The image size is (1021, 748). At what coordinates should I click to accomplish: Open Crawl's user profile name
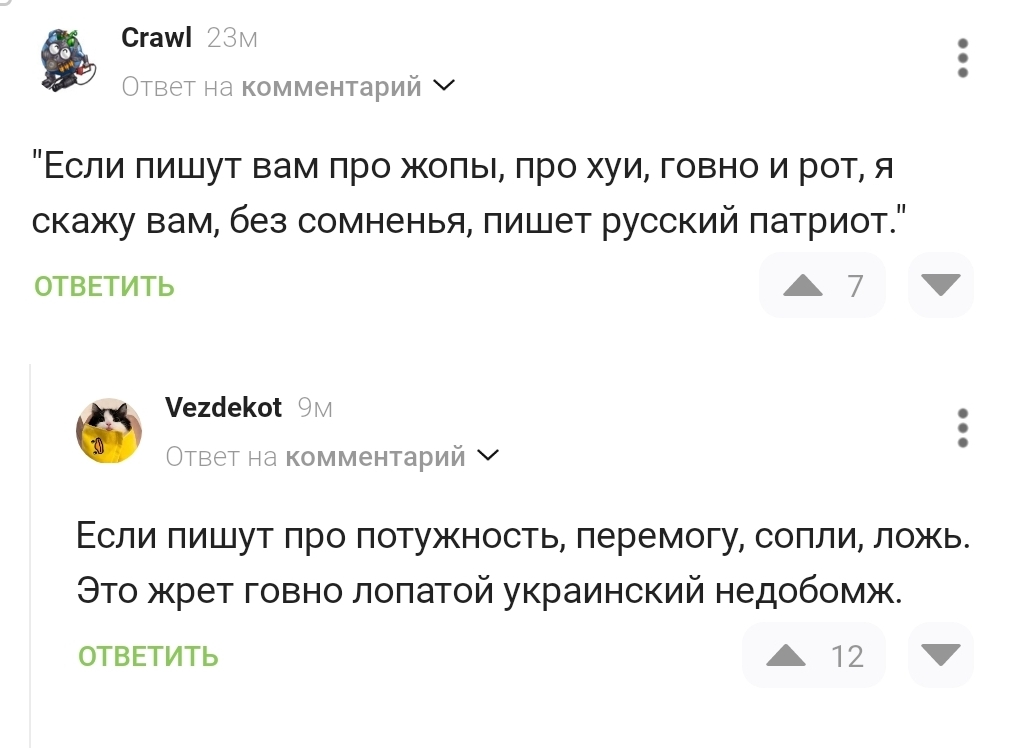point(155,38)
